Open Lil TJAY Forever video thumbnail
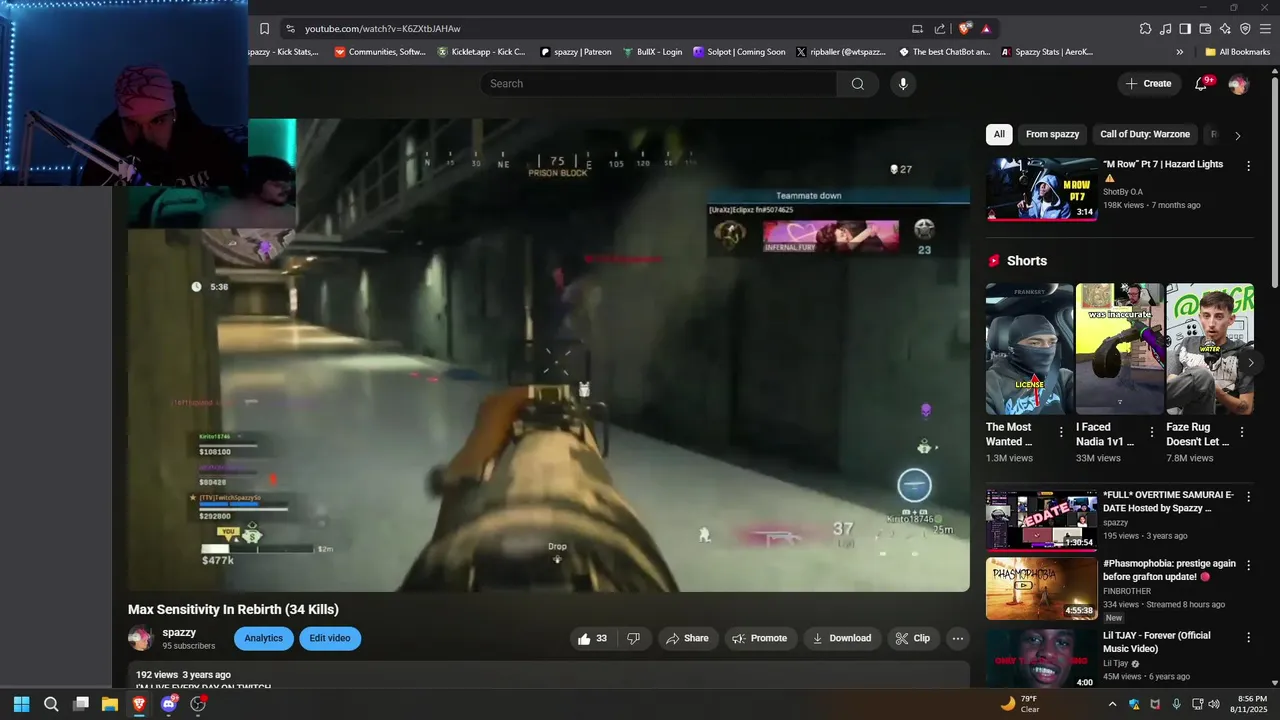The width and height of the screenshot is (1280, 720). tap(1042, 659)
